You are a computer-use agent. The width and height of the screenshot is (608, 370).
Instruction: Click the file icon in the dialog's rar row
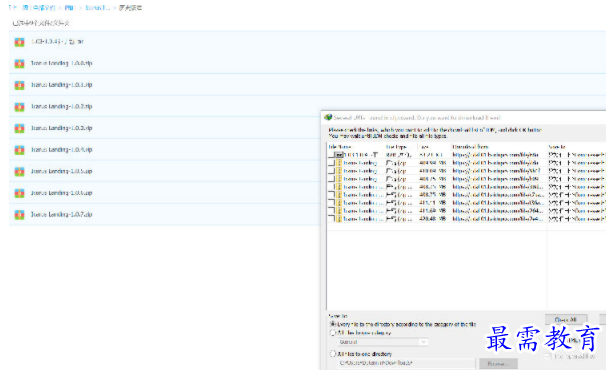pyautogui.click(x=339, y=155)
